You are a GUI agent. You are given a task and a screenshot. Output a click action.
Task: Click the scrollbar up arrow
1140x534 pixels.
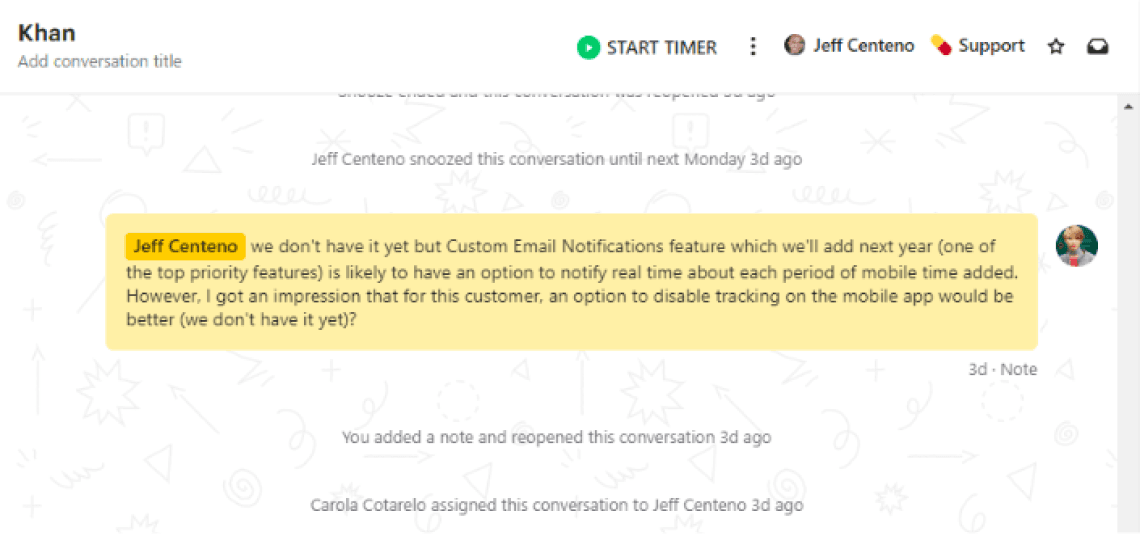tap(1129, 106)
